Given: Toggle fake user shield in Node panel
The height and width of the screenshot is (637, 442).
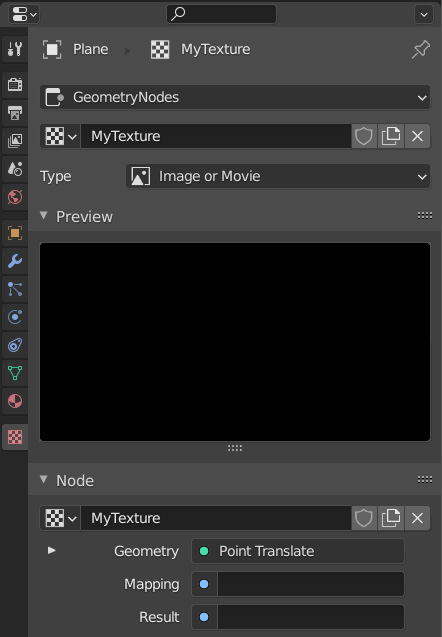Looking at the screenshot, I should [364, 518].
